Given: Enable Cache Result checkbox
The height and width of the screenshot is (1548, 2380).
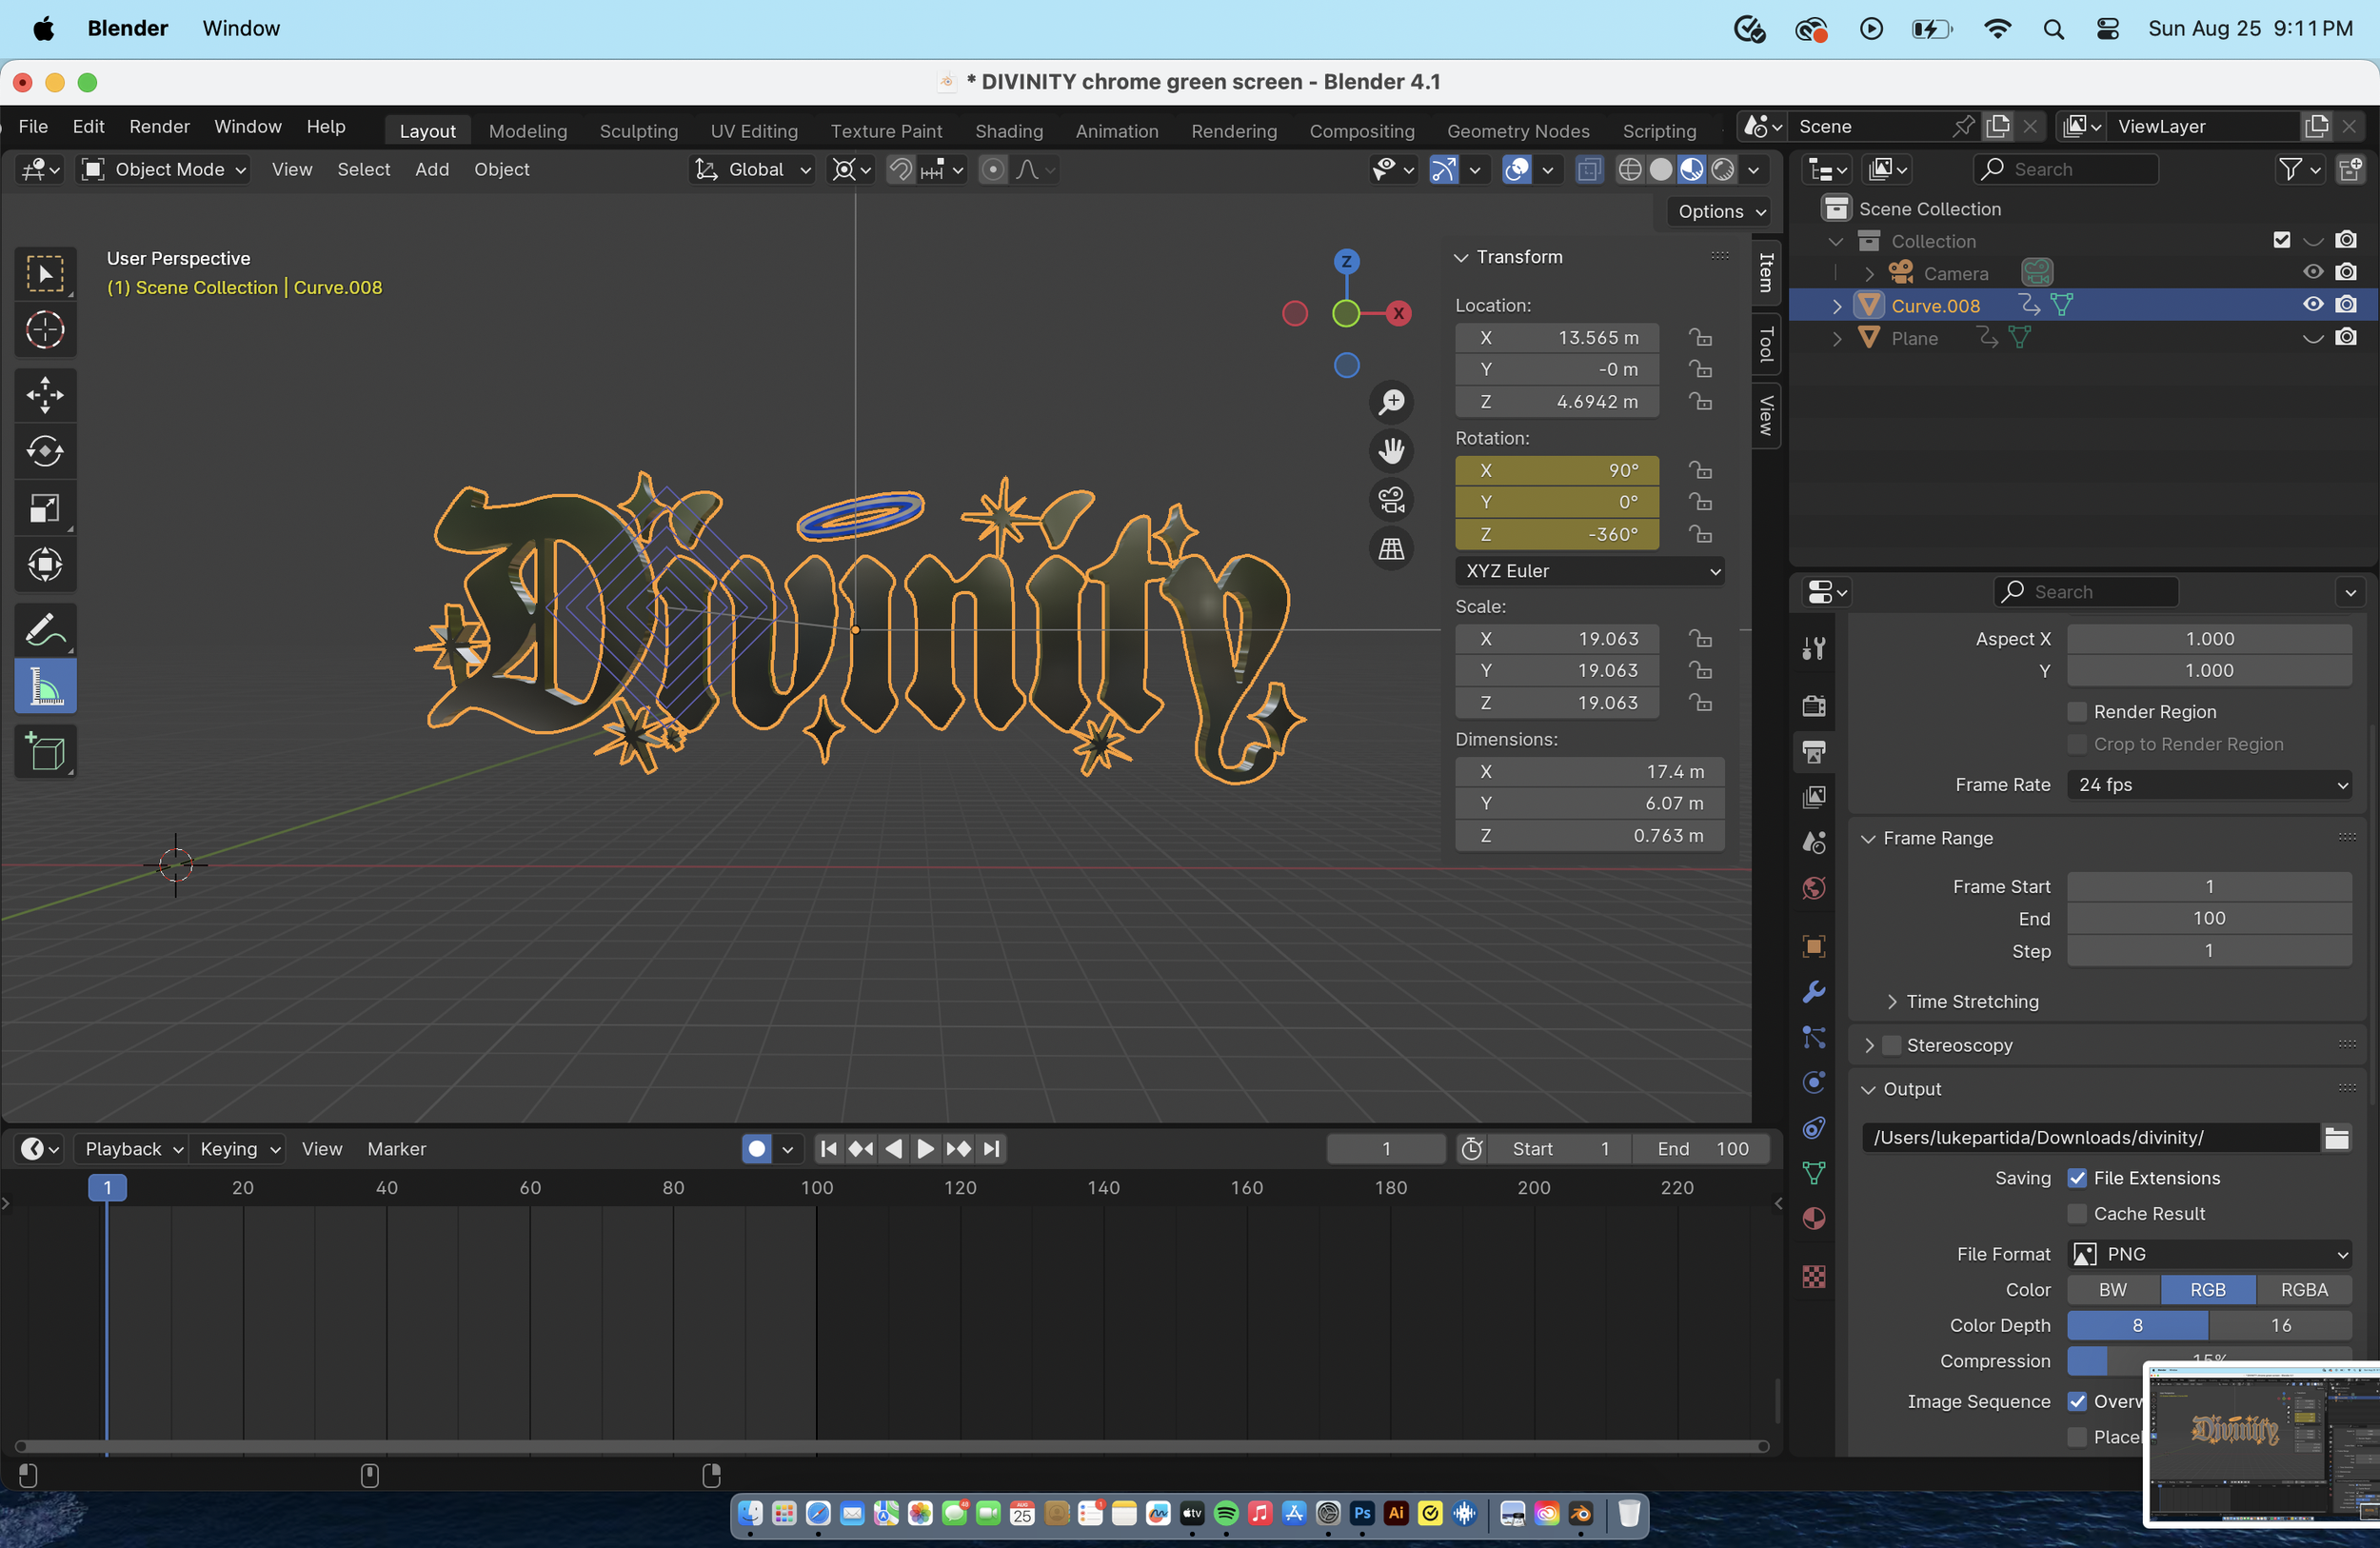Looking at the screenshot, I should 2077,1213.
